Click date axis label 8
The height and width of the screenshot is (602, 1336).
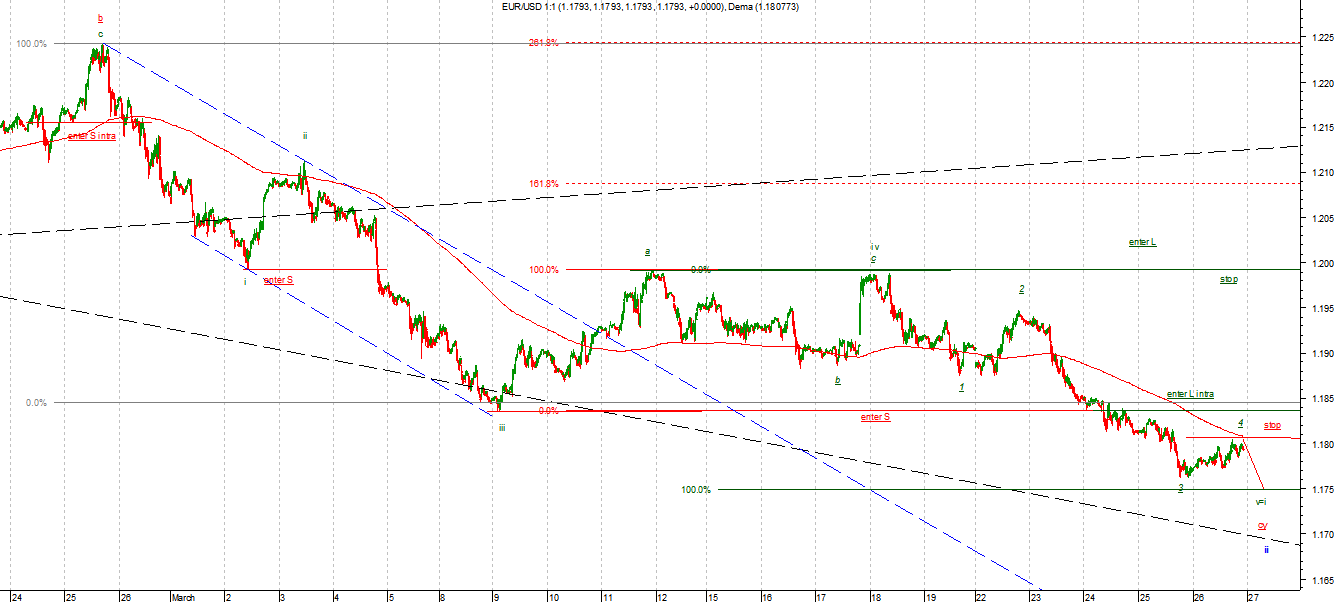tap(441, 596)
